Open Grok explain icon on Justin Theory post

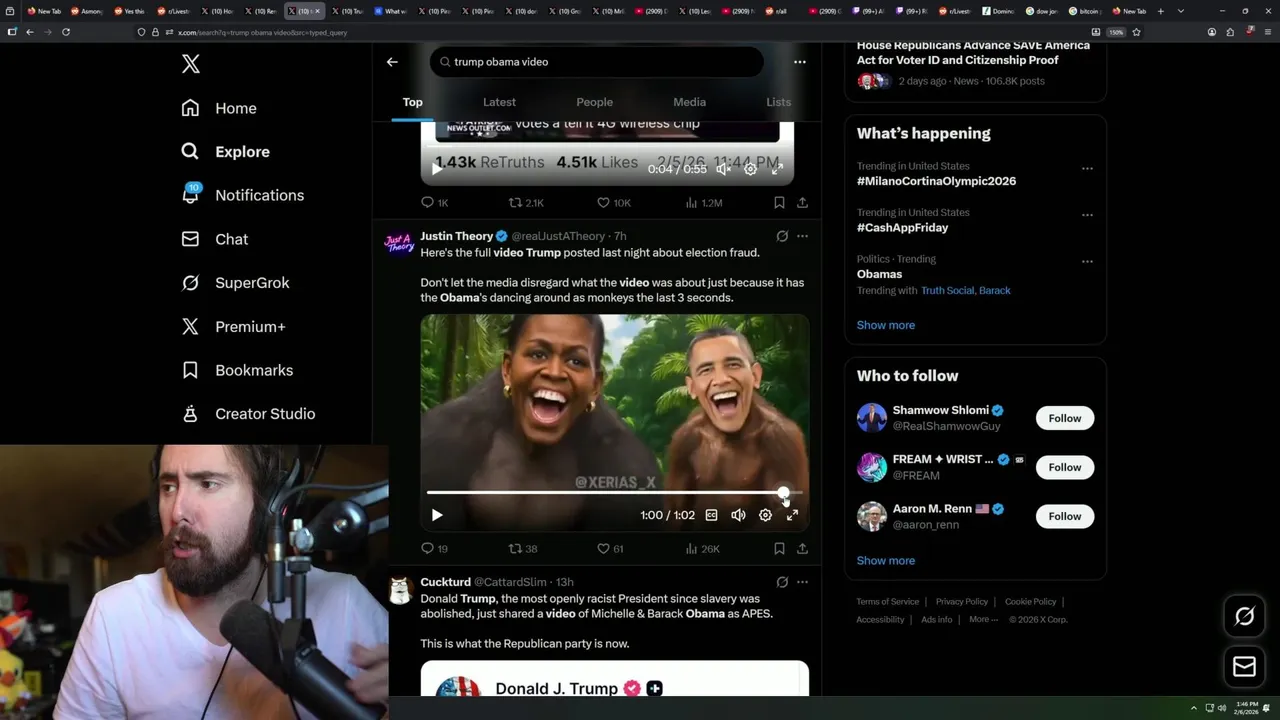tap(782, 236)
